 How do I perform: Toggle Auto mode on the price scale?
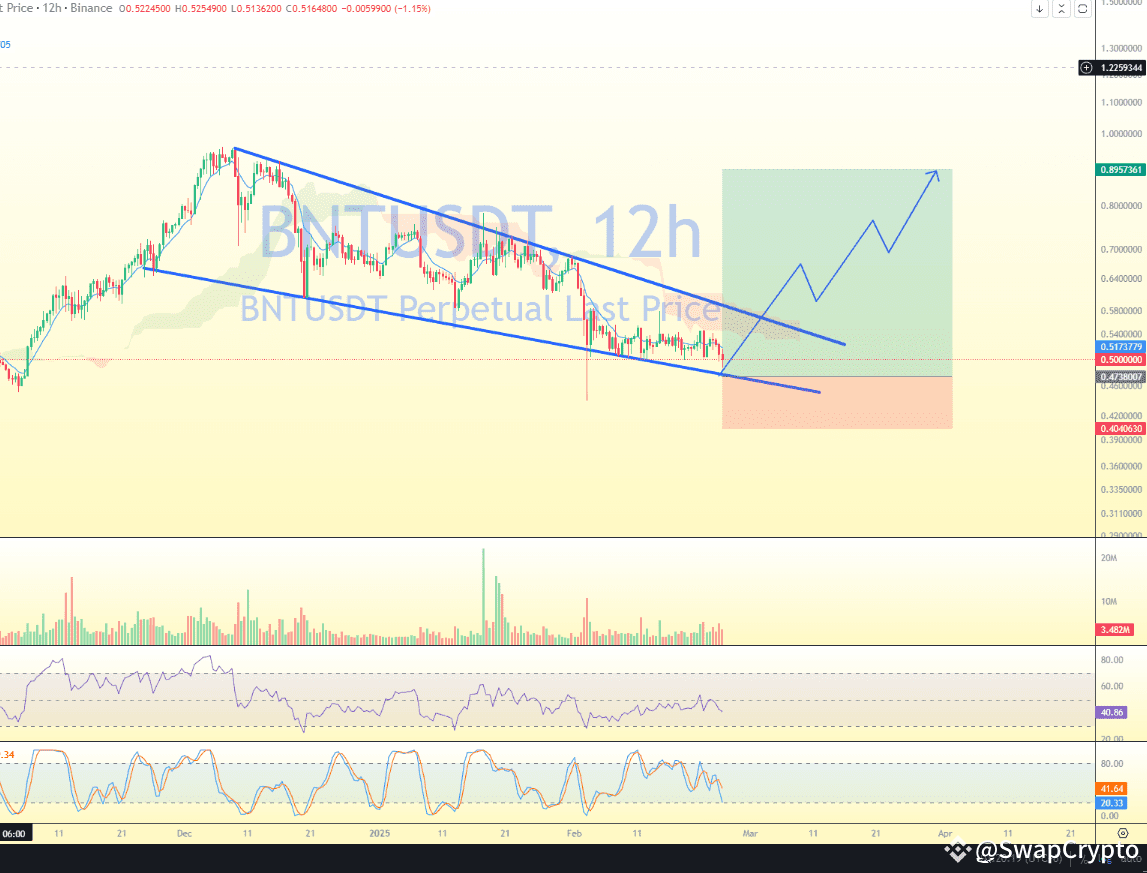click(x=1130, y=858)
